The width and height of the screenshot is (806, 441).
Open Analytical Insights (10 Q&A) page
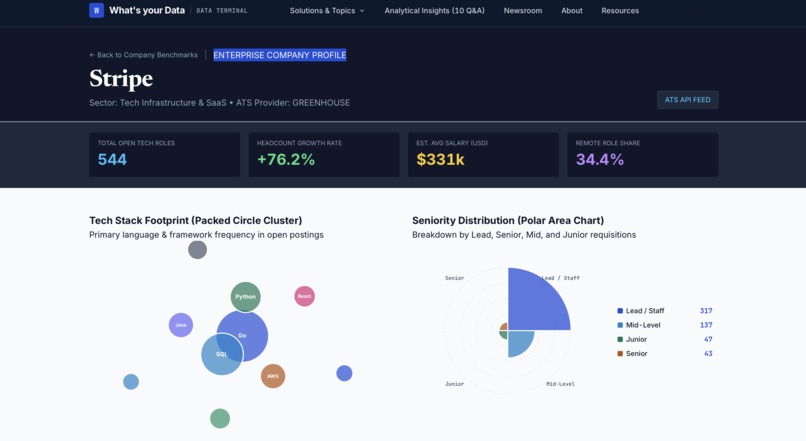434,10
